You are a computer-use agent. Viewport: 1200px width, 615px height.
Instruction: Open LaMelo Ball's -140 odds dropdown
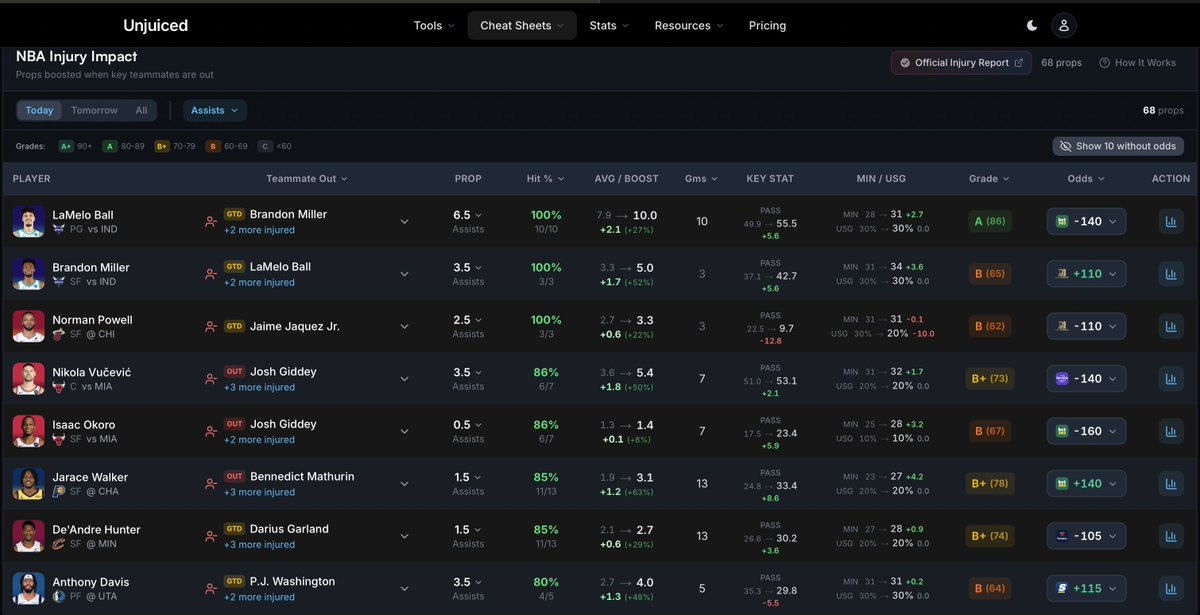tap(1087, 222)
